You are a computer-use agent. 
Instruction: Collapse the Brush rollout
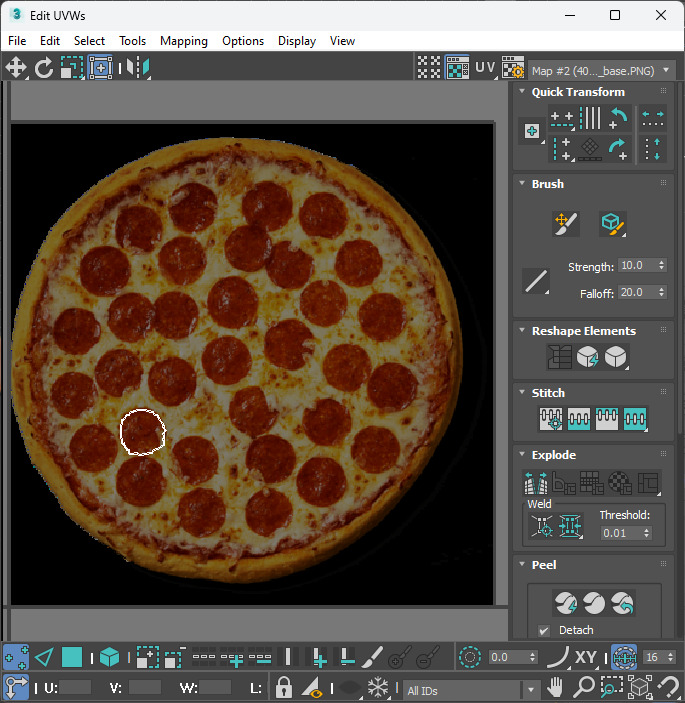tap(522, 183)
